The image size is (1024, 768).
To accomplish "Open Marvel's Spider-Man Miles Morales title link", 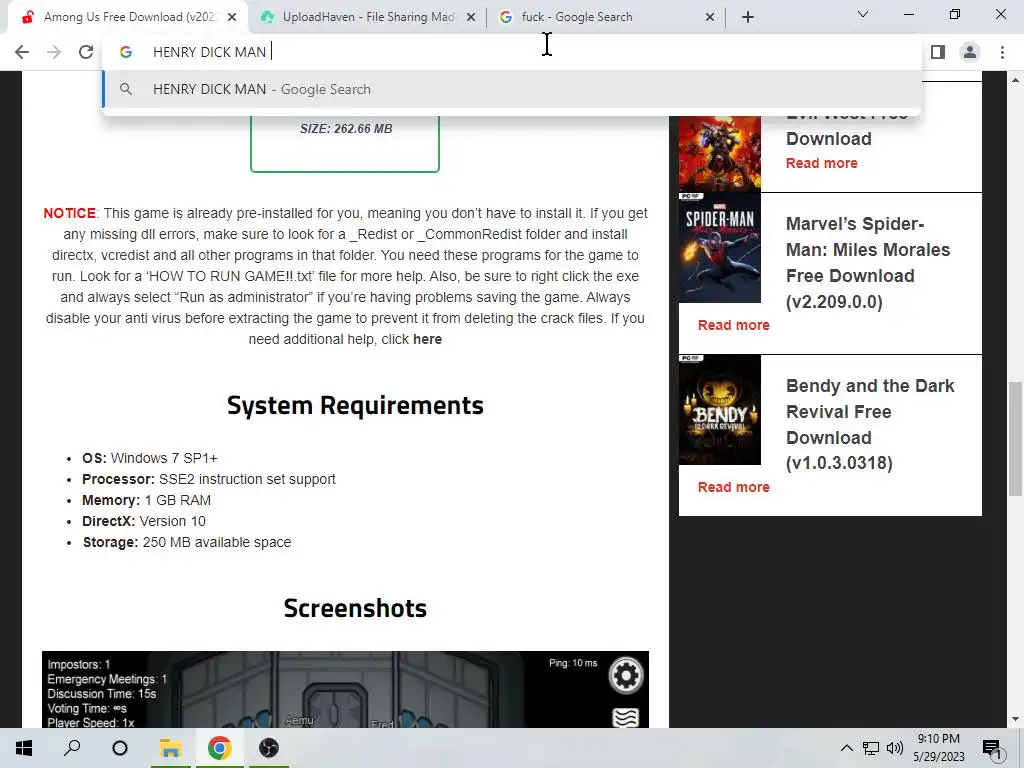I will (x=868, y=263).
